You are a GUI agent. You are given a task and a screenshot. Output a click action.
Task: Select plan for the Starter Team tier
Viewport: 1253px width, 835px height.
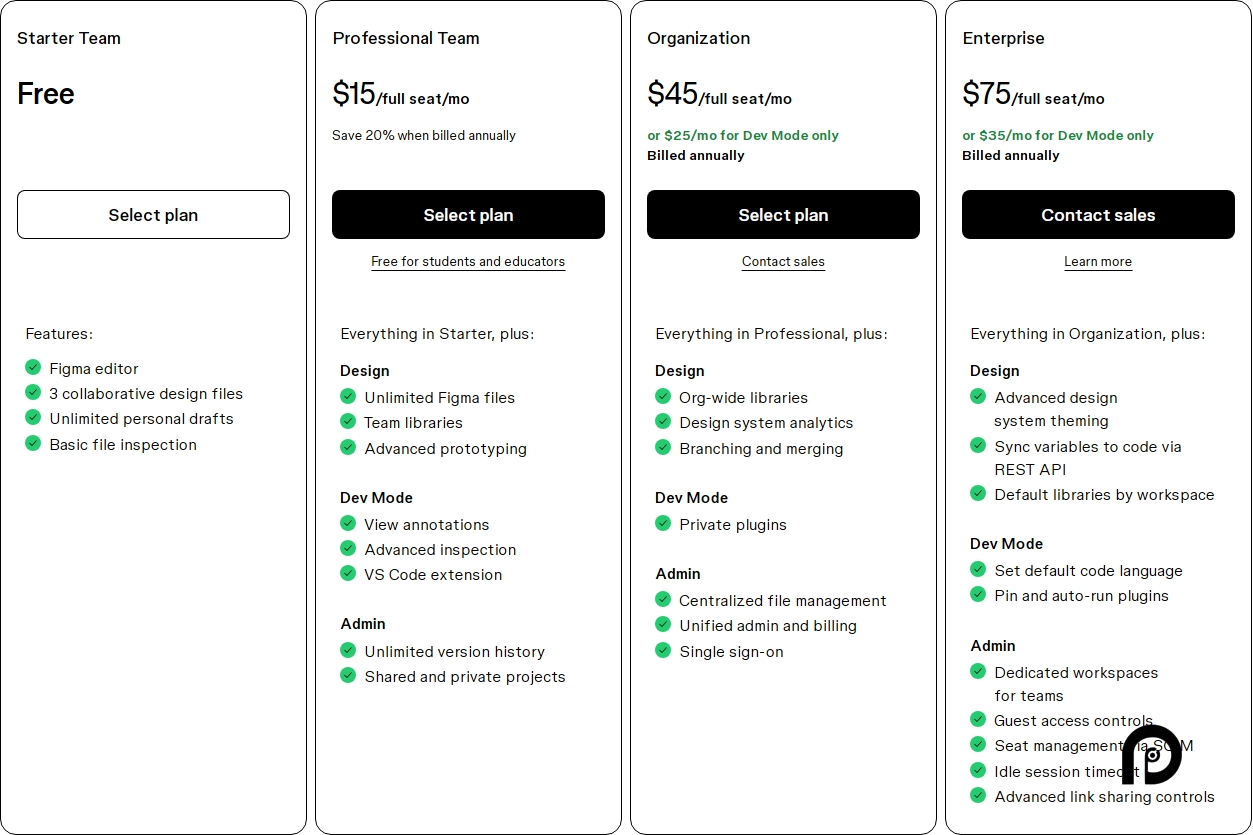click(153, 214)
